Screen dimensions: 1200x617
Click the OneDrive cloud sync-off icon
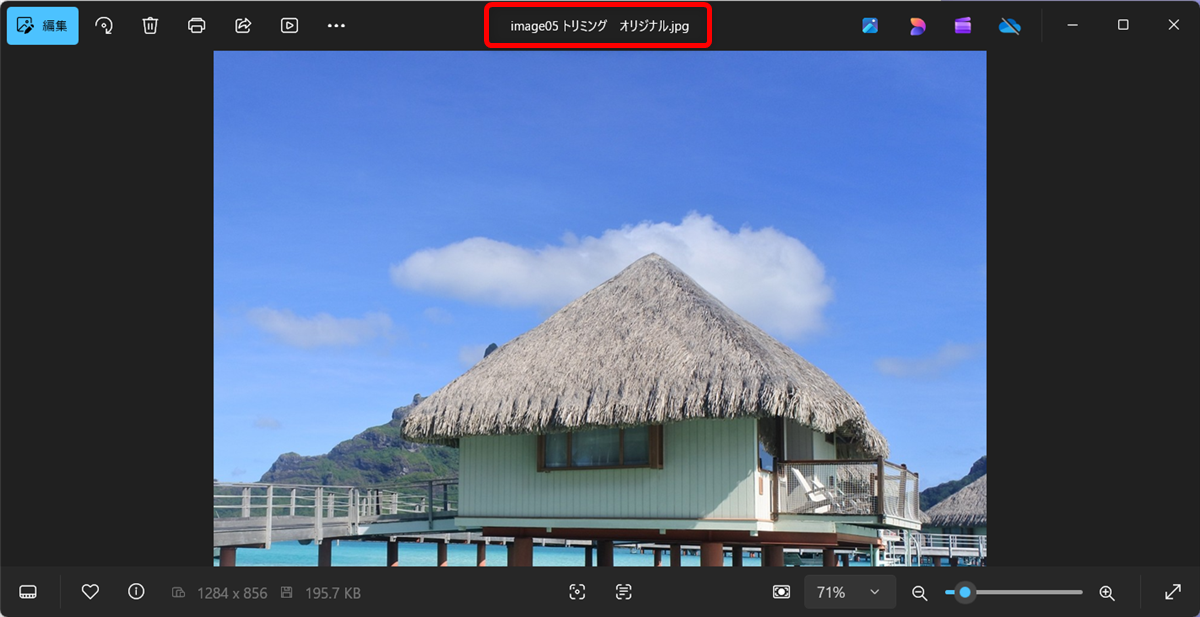tap(1010, 26)
